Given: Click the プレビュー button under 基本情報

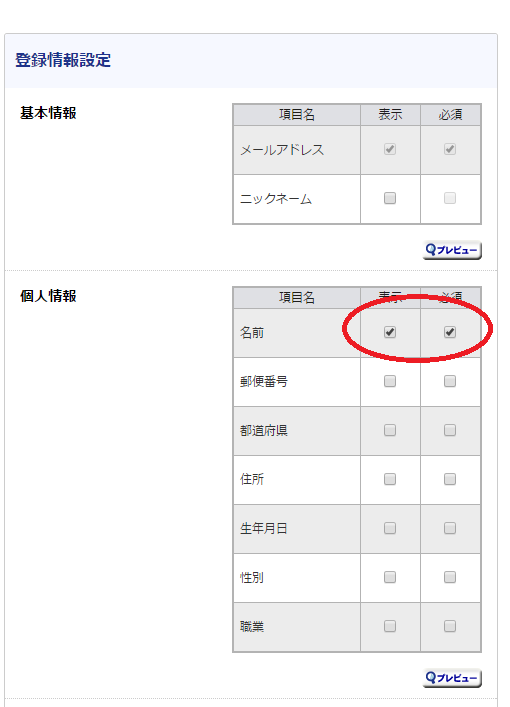Looking at the screenshot, I should tap(452, 250).
